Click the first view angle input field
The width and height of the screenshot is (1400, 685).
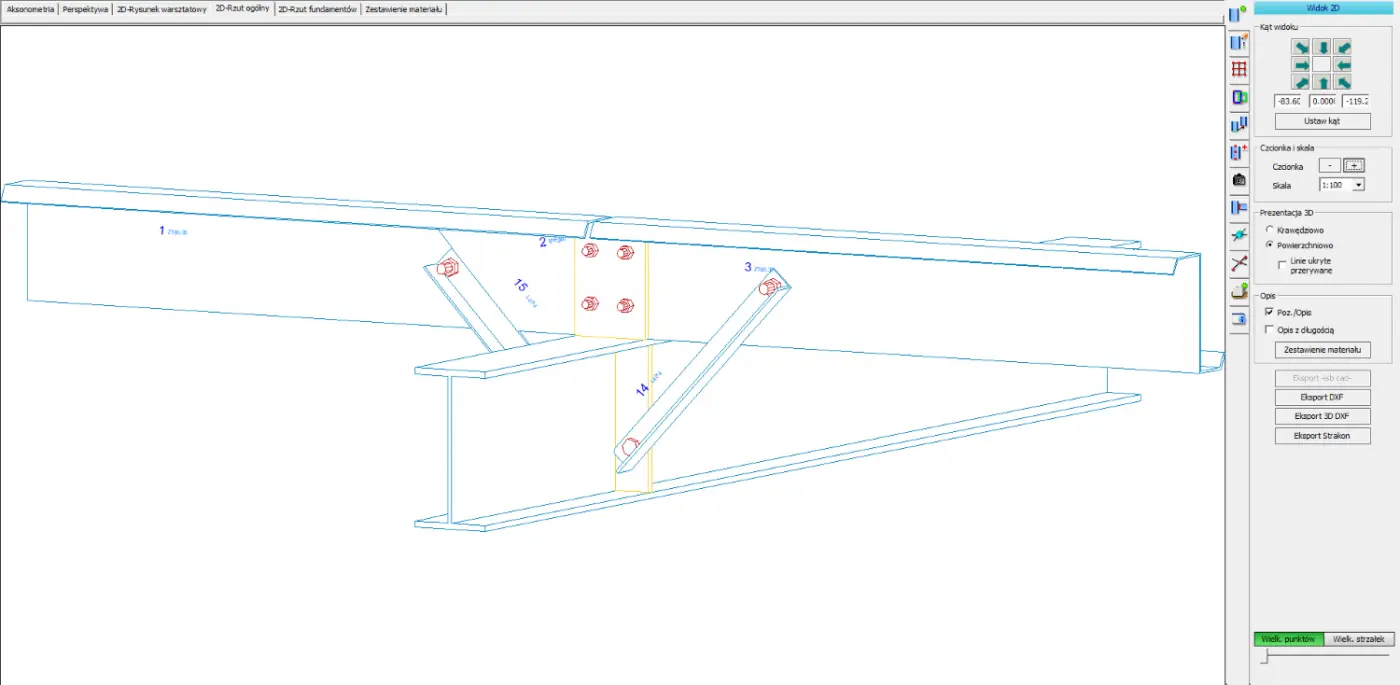coord(1288,101)
